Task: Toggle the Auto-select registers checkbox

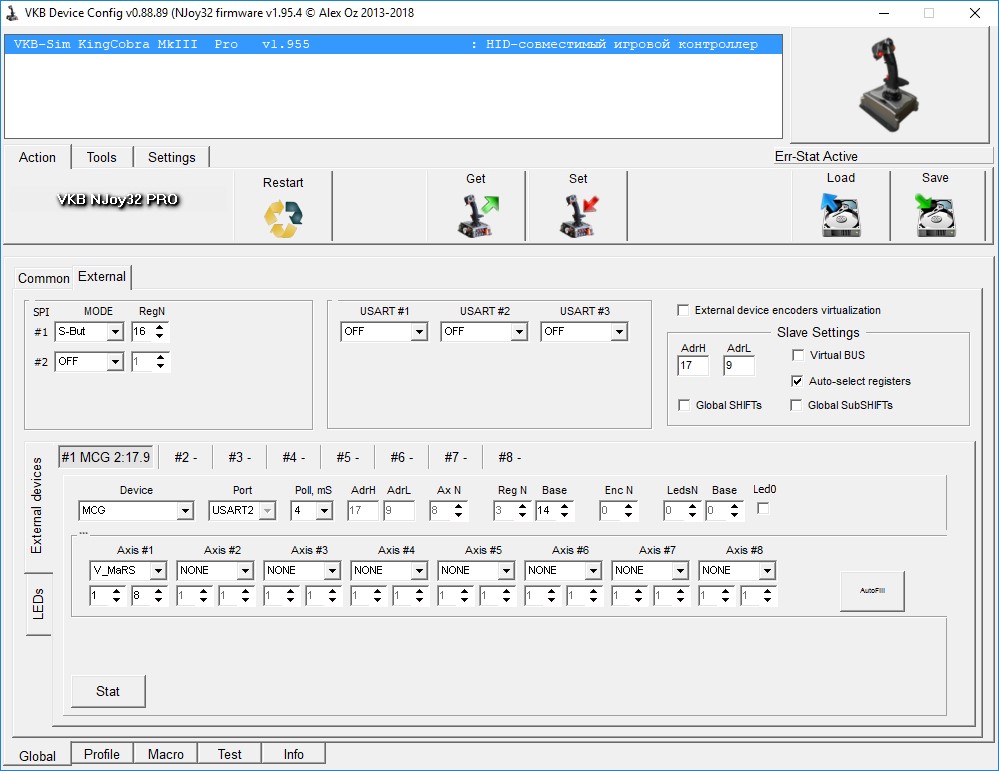Action: pyautogui.click(x=797, y=381)
